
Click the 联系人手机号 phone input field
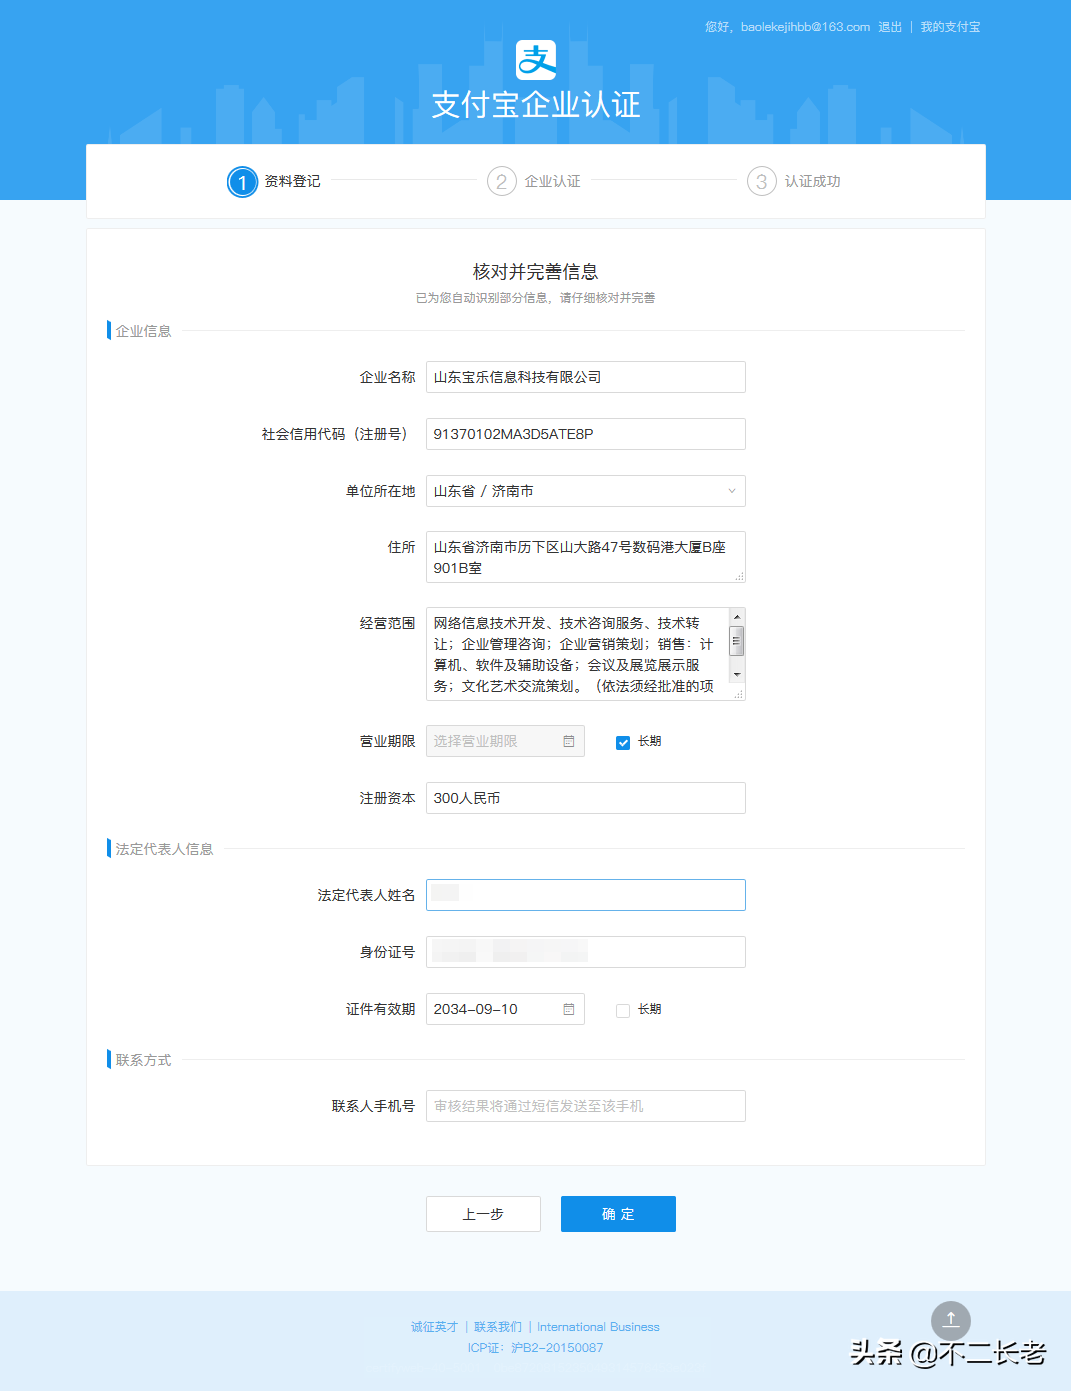click(585, 1106)
